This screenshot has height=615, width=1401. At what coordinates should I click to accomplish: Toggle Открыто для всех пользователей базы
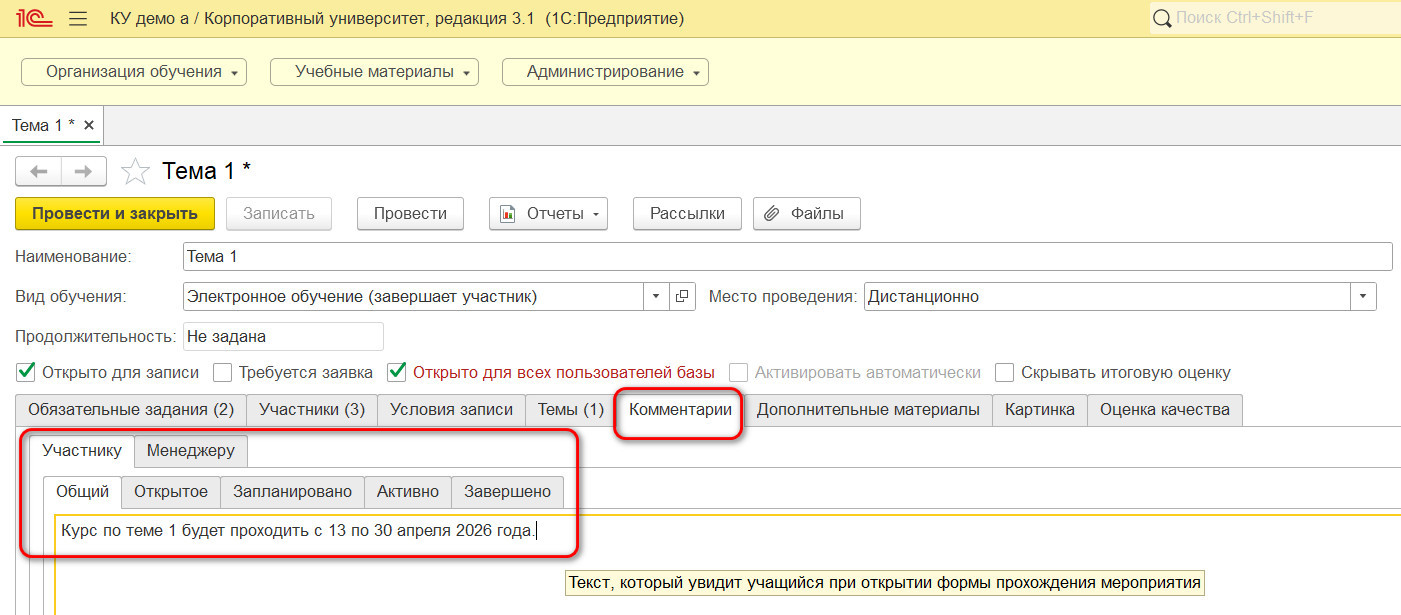[x=397, y=372]
